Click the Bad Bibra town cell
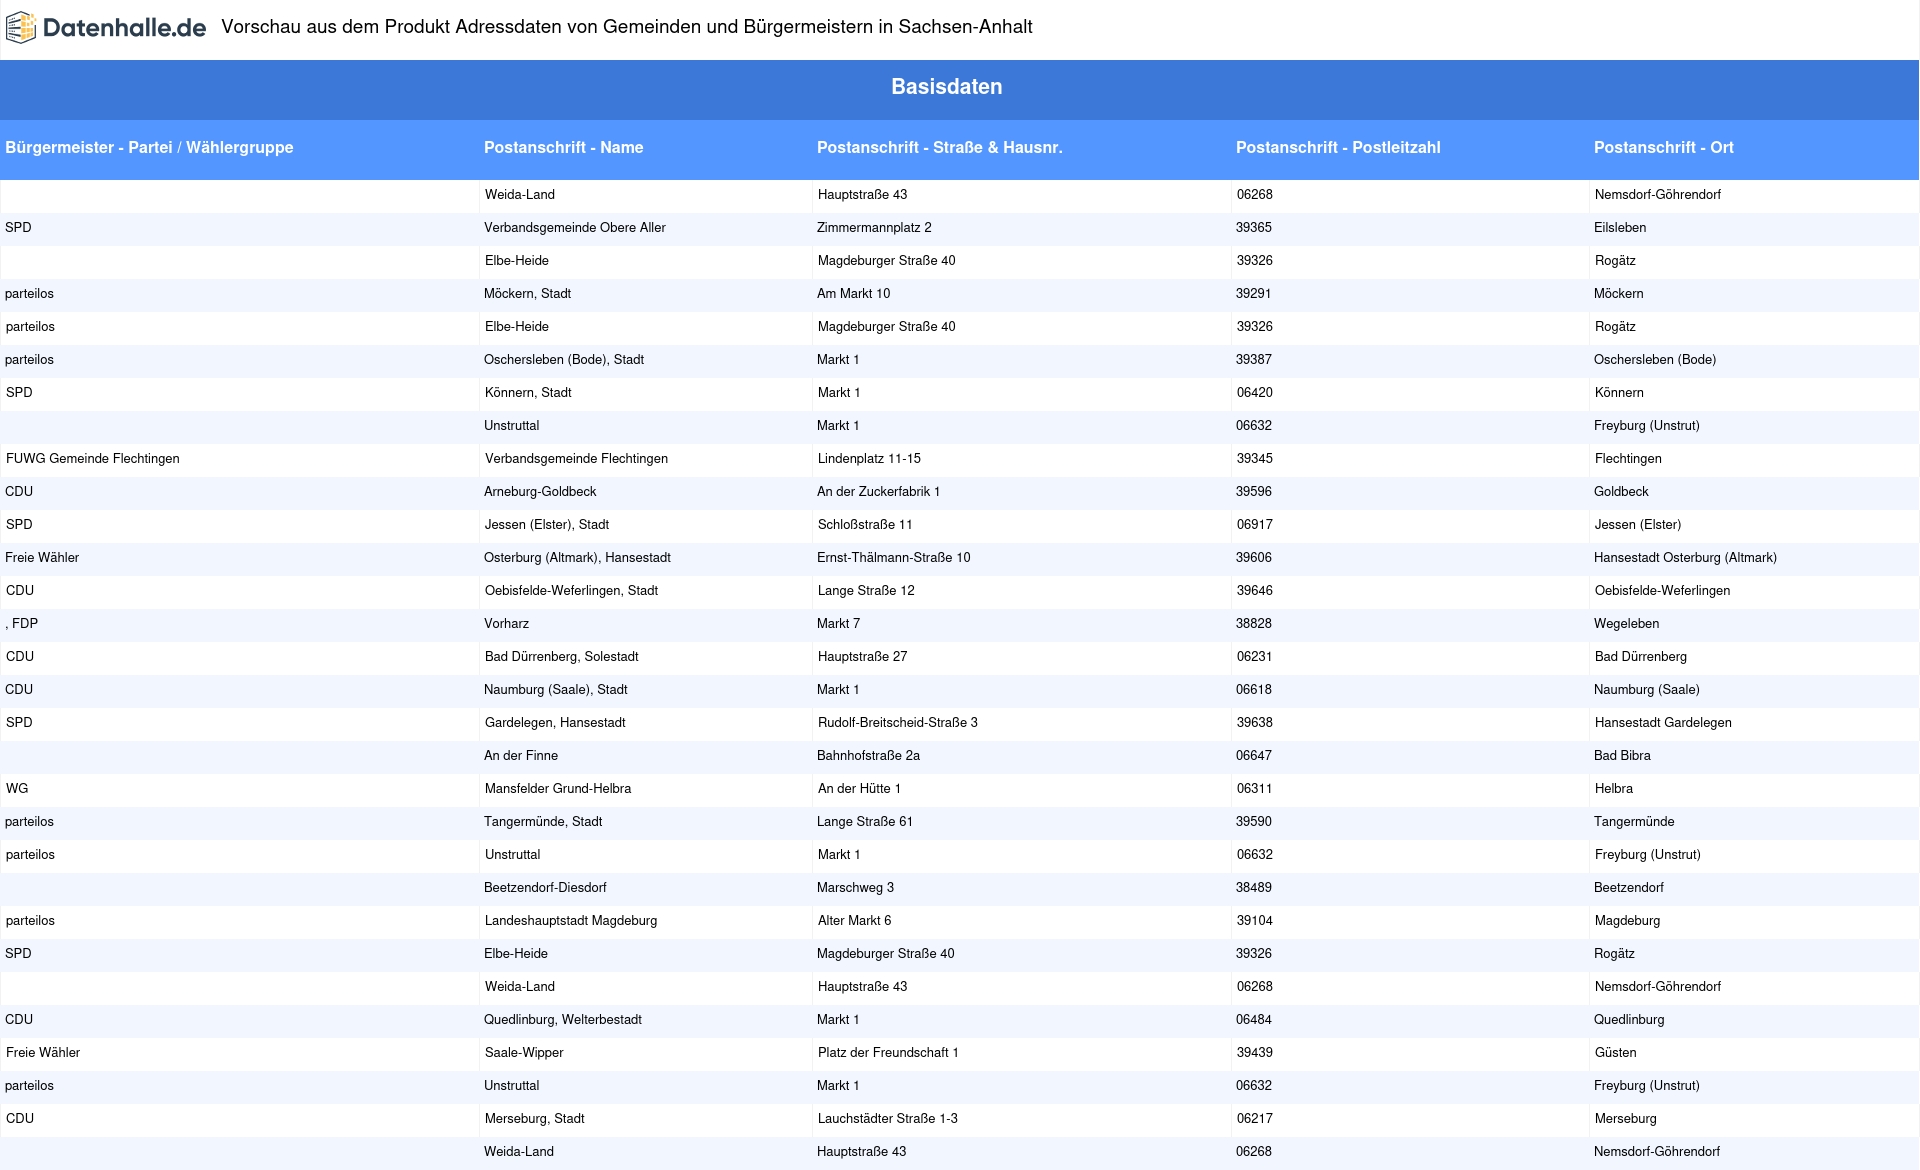Image resolution: width=1920 pixels, height=1170 pixels. coord(1622,756)
